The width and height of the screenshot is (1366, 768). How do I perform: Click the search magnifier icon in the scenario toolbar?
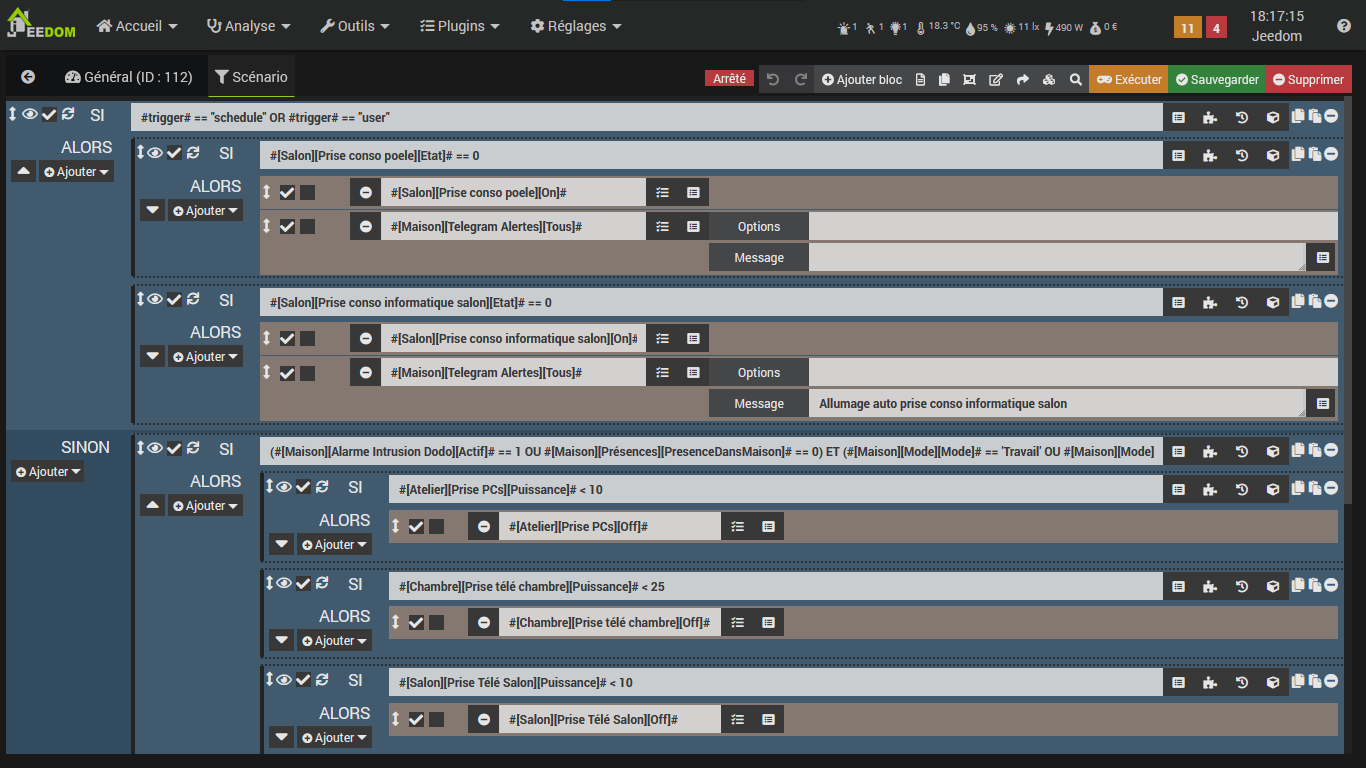click(1075, 80)
